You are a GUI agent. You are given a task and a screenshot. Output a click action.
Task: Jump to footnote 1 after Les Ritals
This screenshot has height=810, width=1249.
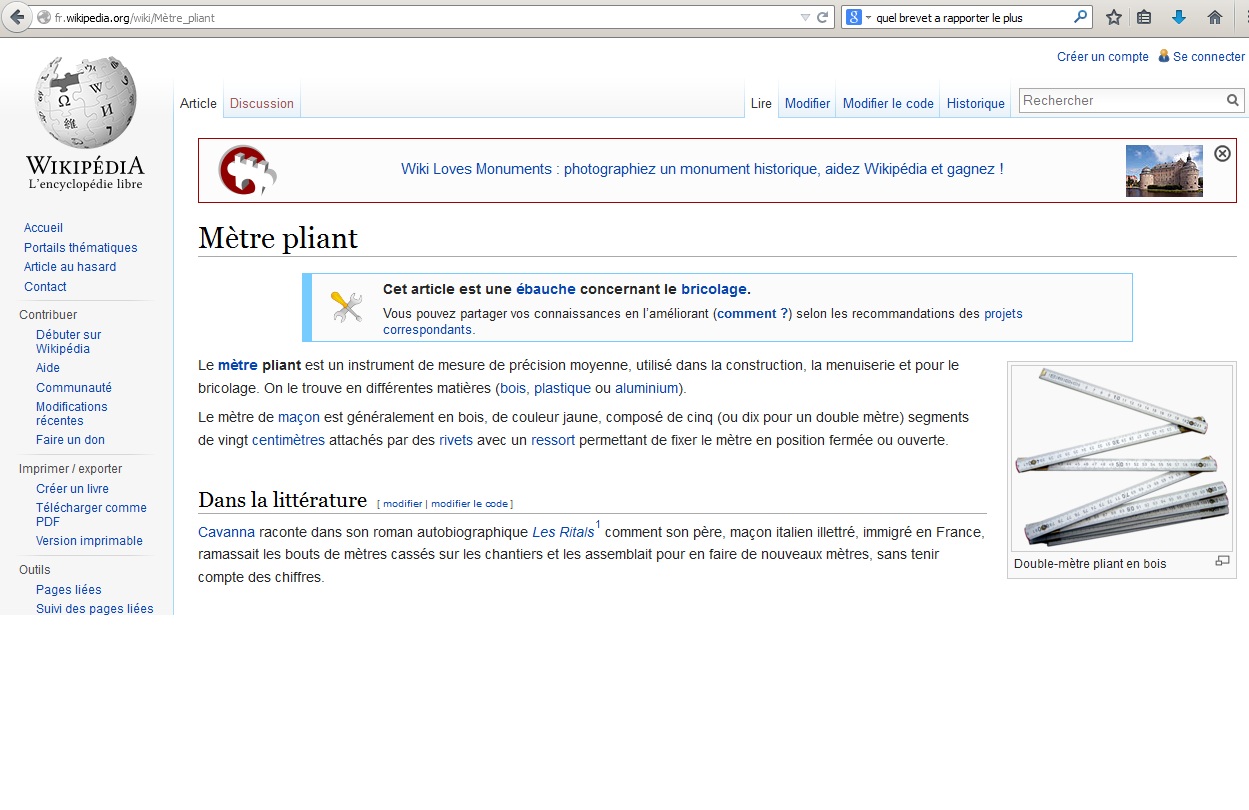[598, 525]
